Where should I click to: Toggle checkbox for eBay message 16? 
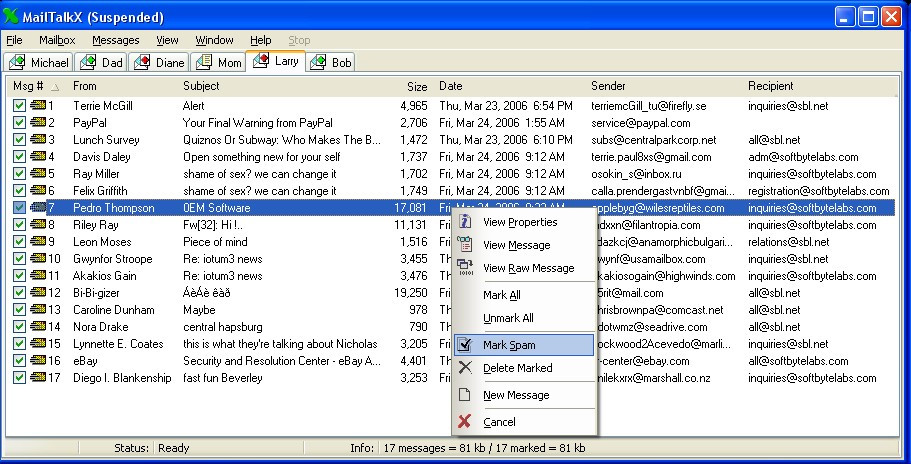19,361
